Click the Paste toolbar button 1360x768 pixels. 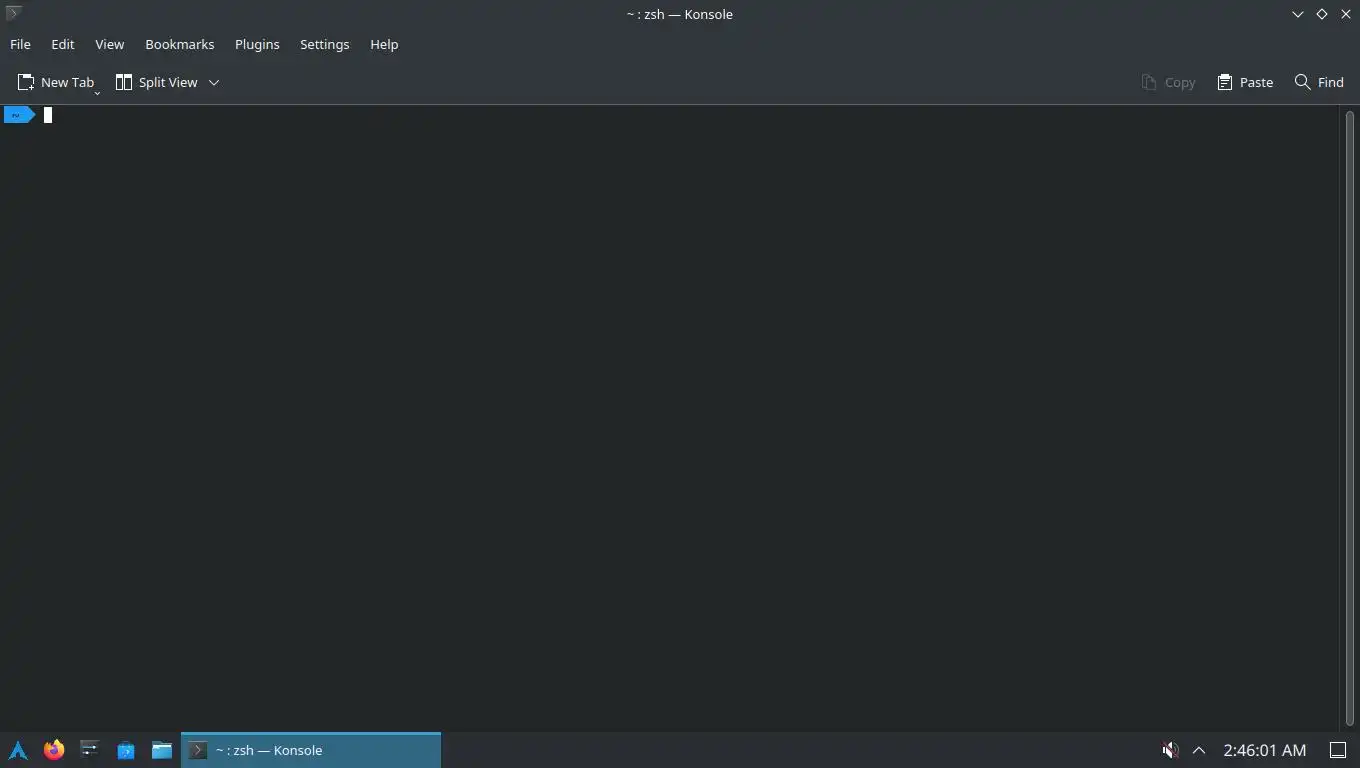tap(1245, 82)
